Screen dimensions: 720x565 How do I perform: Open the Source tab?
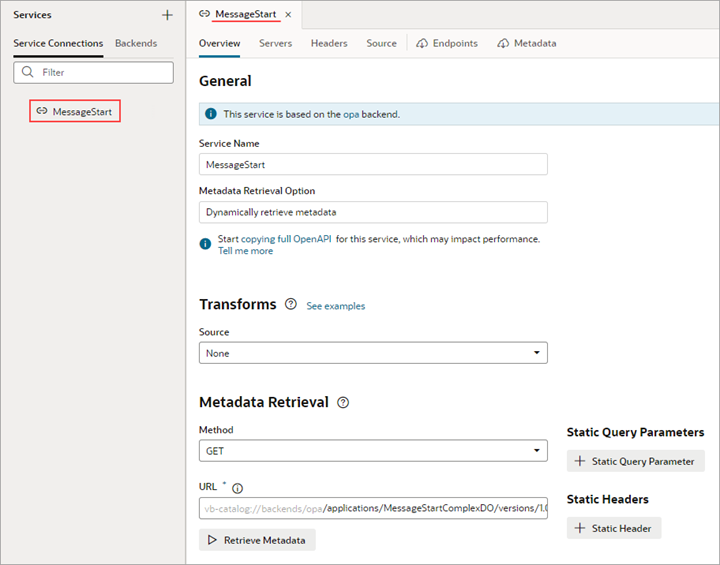(x=382, y=43)
